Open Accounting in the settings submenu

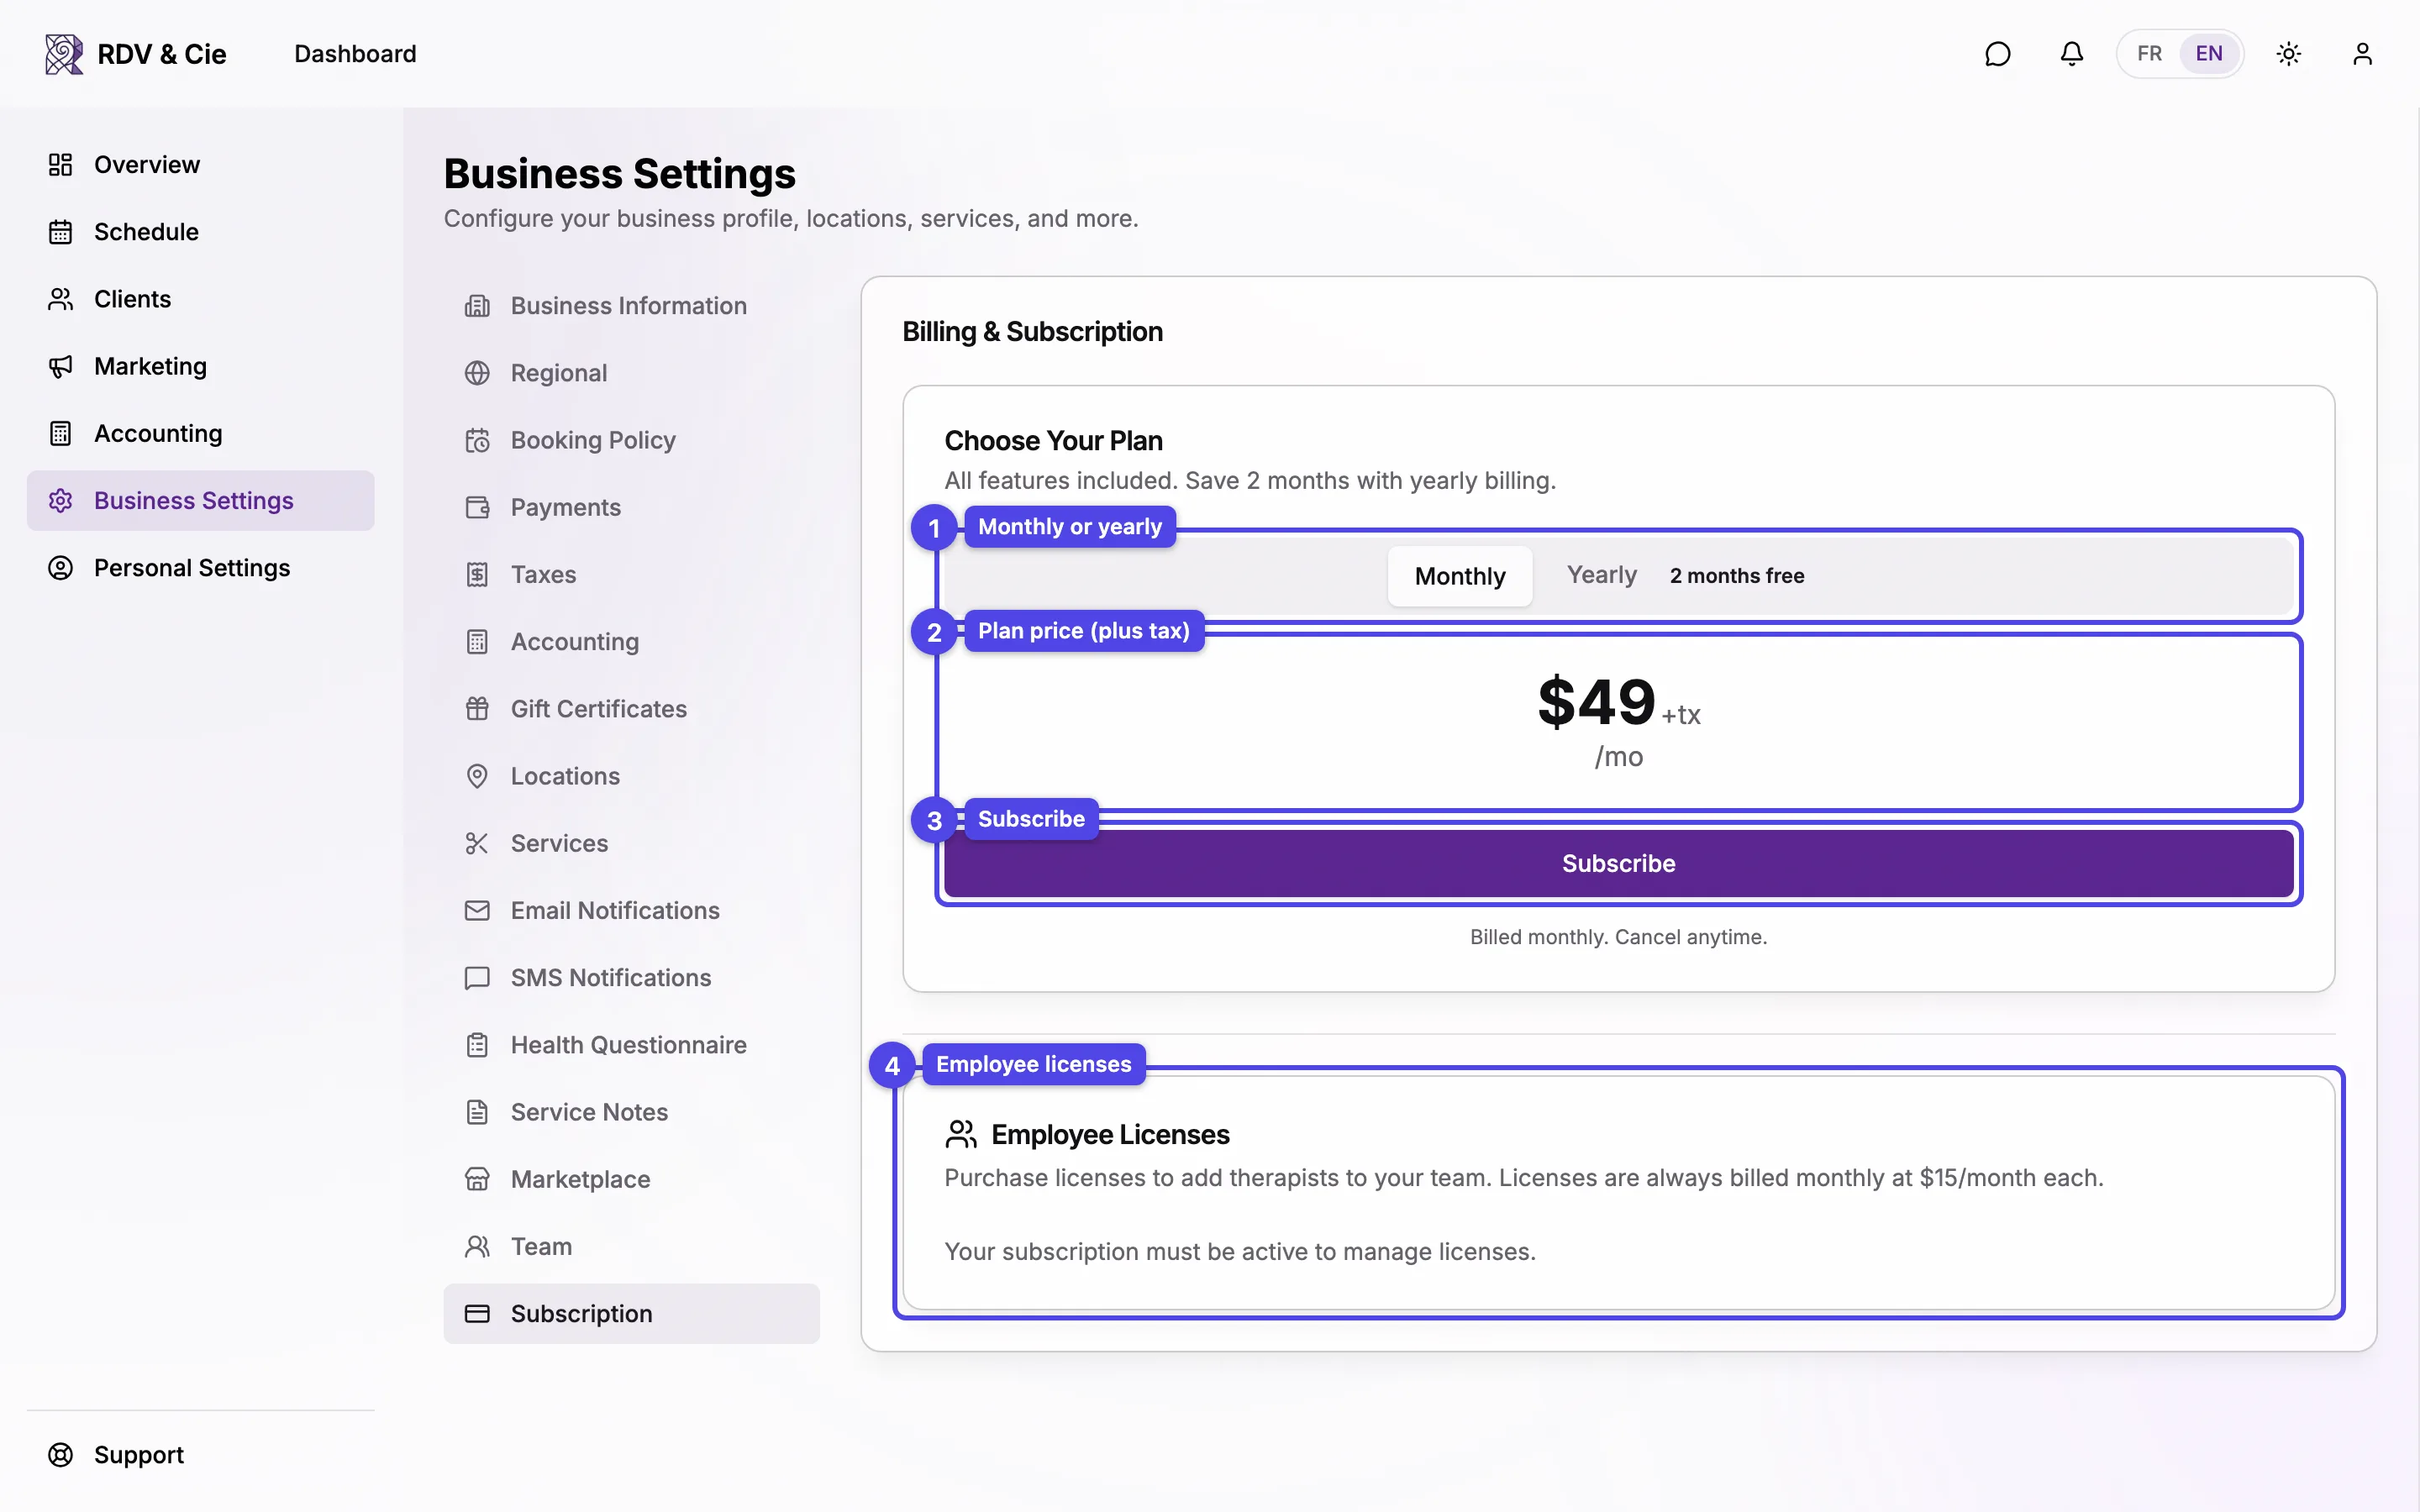click(x=631, y=642)
